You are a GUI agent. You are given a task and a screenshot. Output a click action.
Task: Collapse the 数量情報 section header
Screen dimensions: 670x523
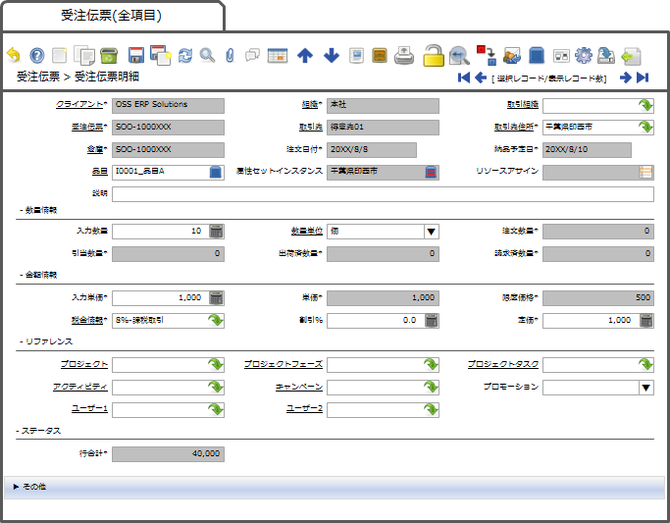click(38, 210)
